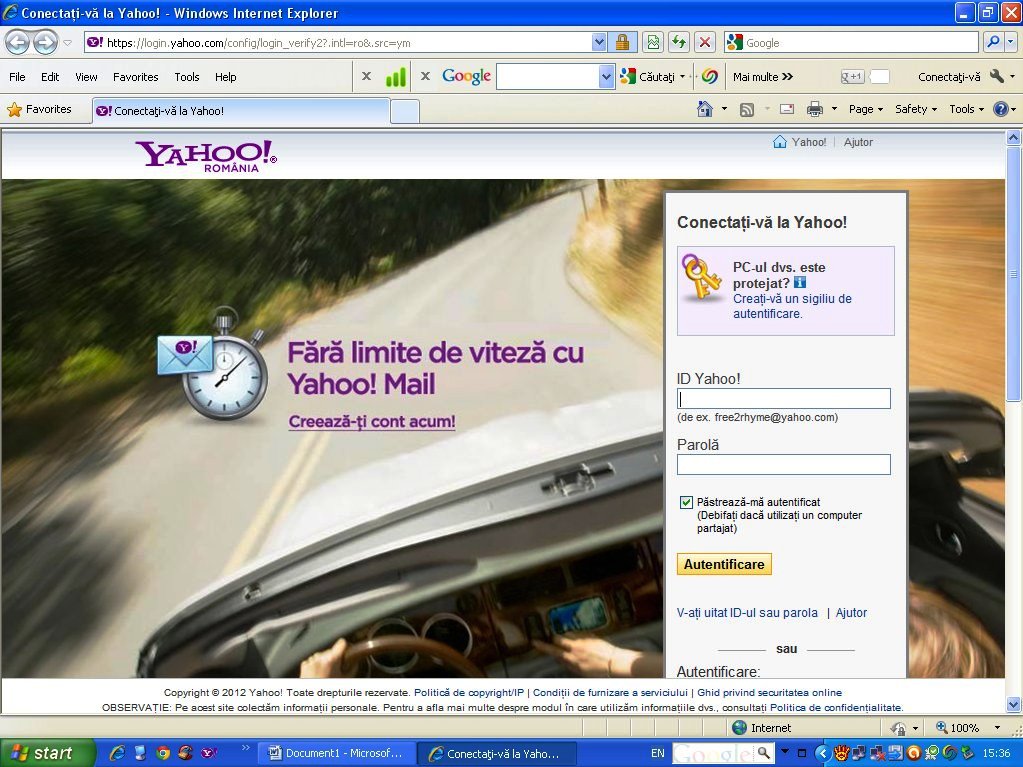The width and height of the screenshot is (1023, 767).
Task: Click the Show Desktop quick launch icon
Action: point(140,753)
